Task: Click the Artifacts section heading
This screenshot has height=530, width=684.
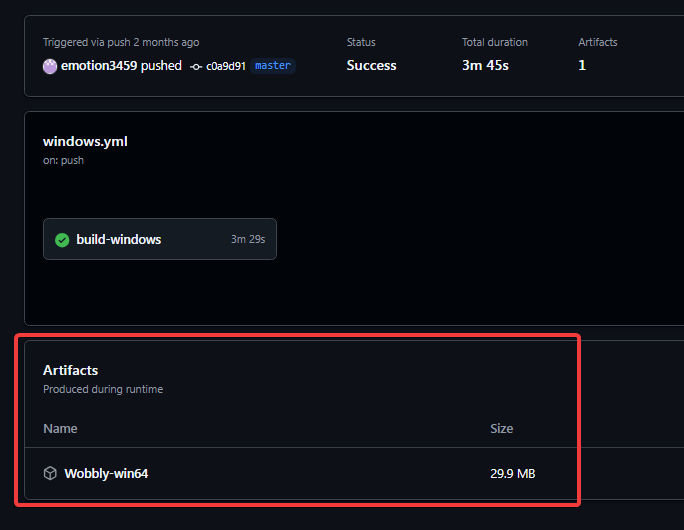Action: tap(70, 370)
